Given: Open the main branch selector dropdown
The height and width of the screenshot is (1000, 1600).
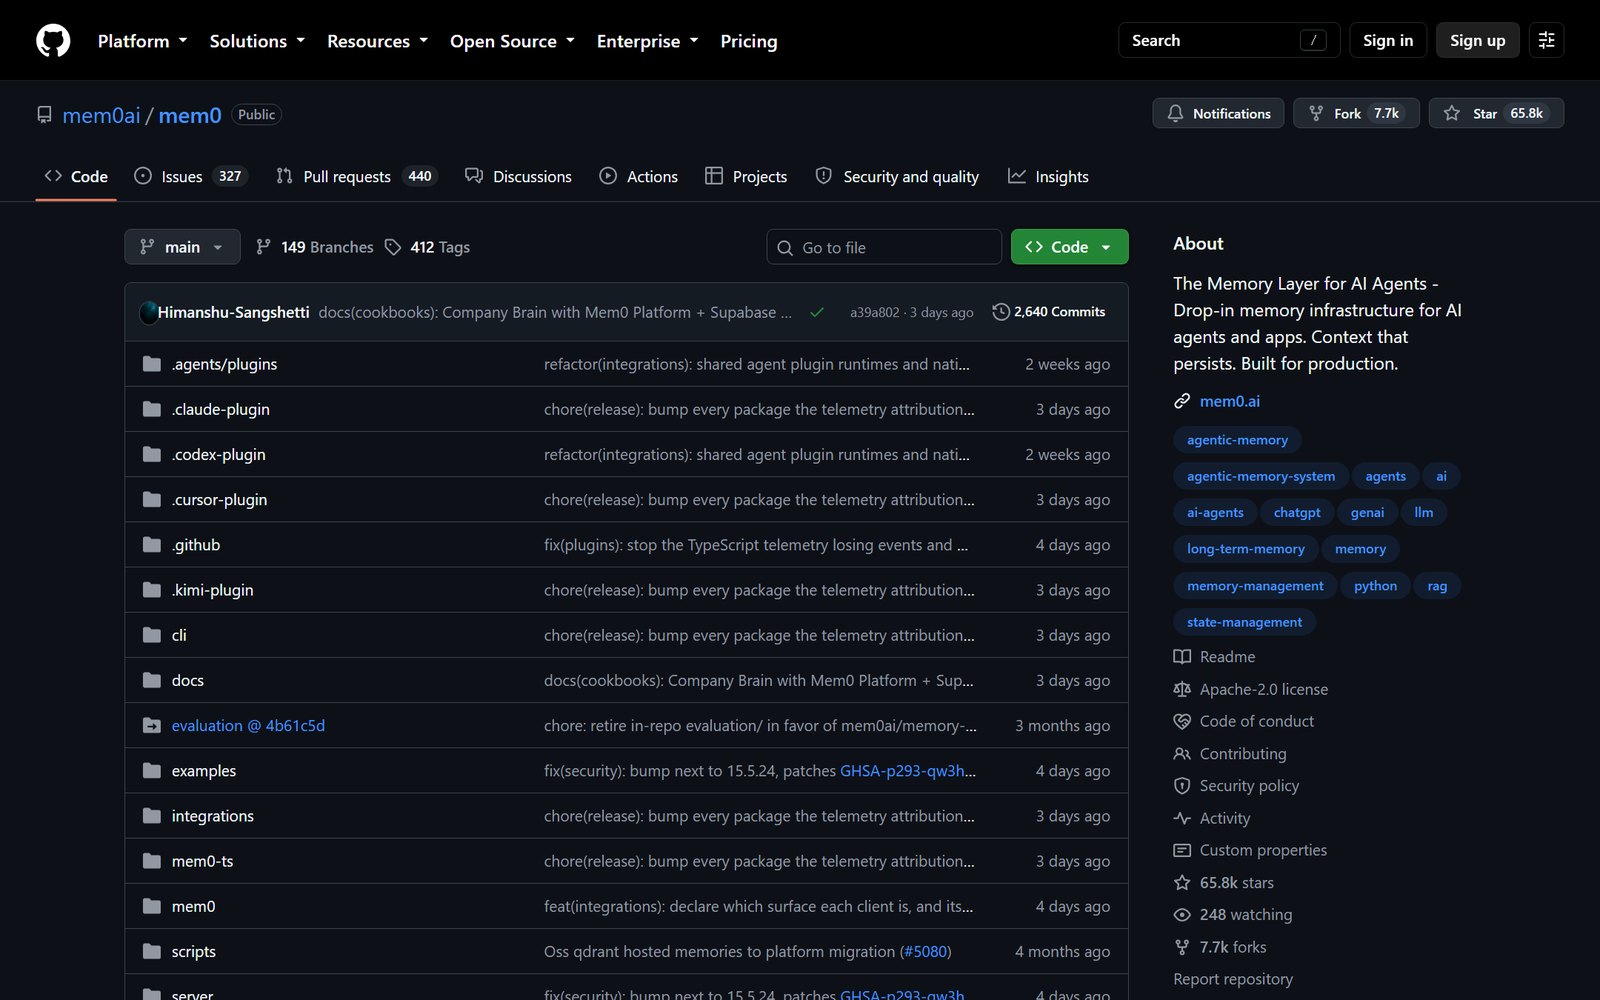Looking at the screenshot, I should pos(182,247).
